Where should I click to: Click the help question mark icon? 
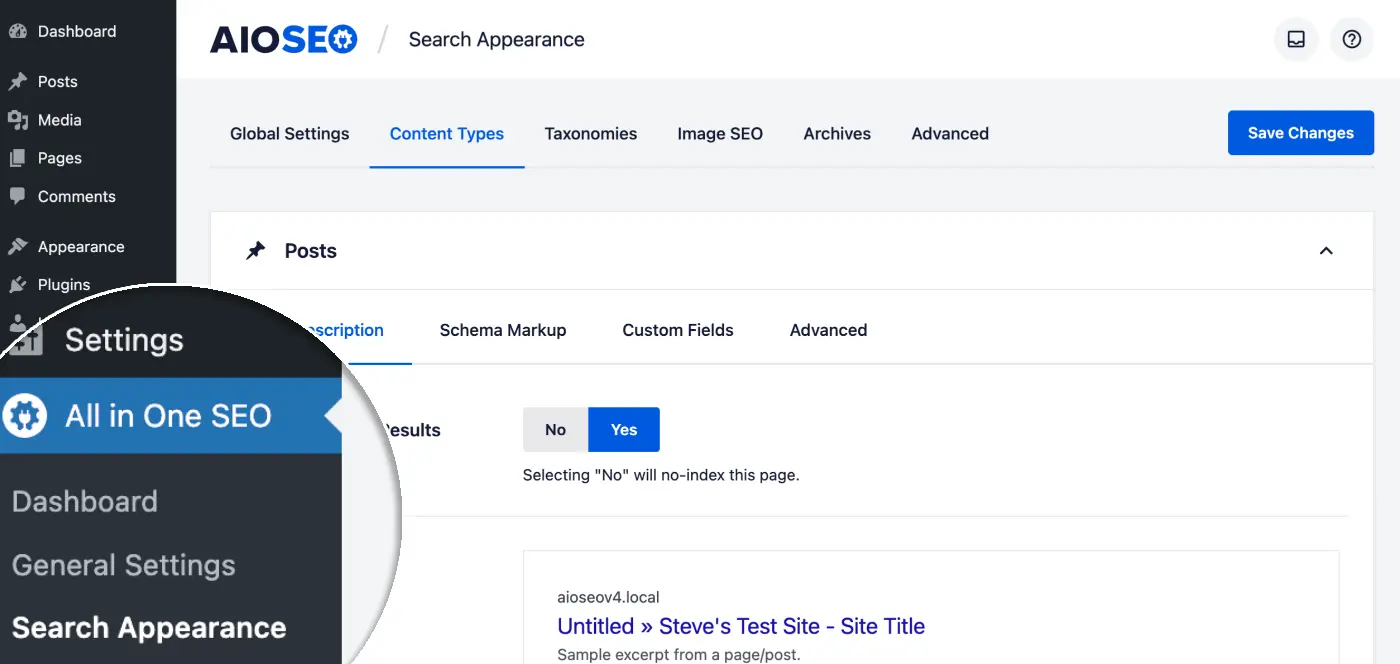(x=1352, y=40)
